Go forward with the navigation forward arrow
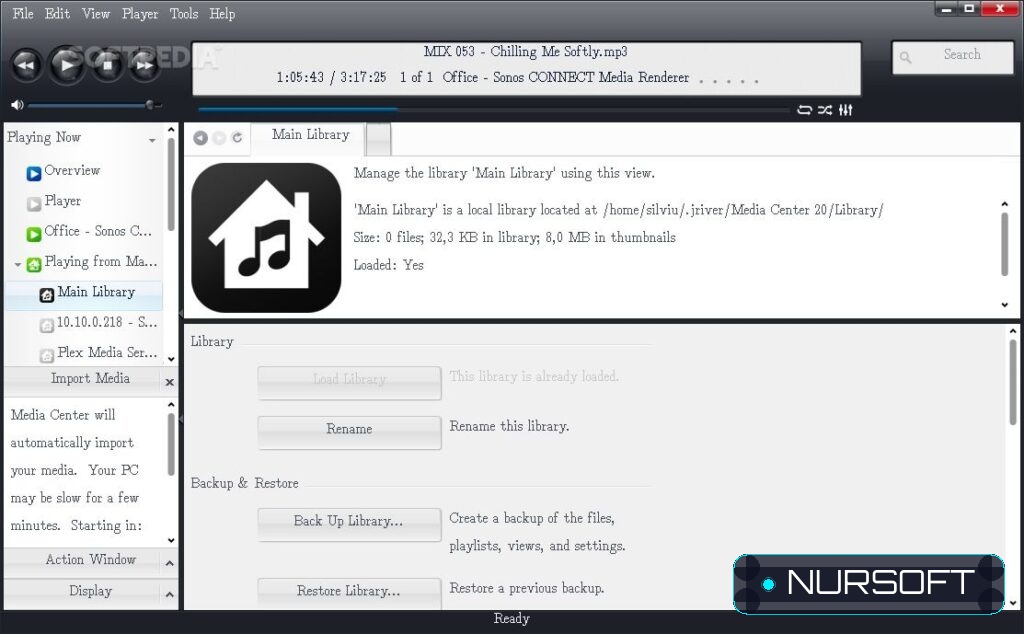The image size is (1024, 634). pos(219,138)
